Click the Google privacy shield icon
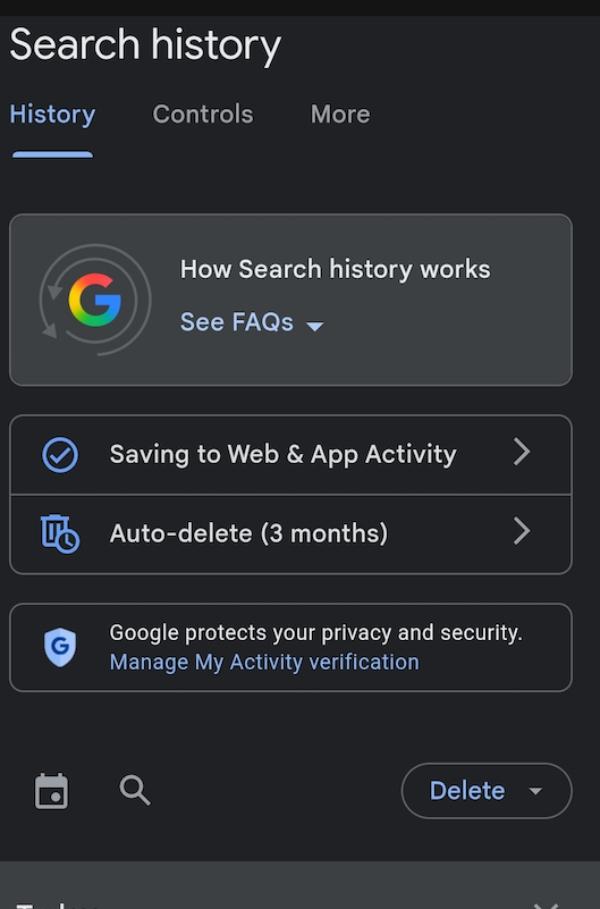Viewport: 600px width, 909px height. tap(60, 647)
